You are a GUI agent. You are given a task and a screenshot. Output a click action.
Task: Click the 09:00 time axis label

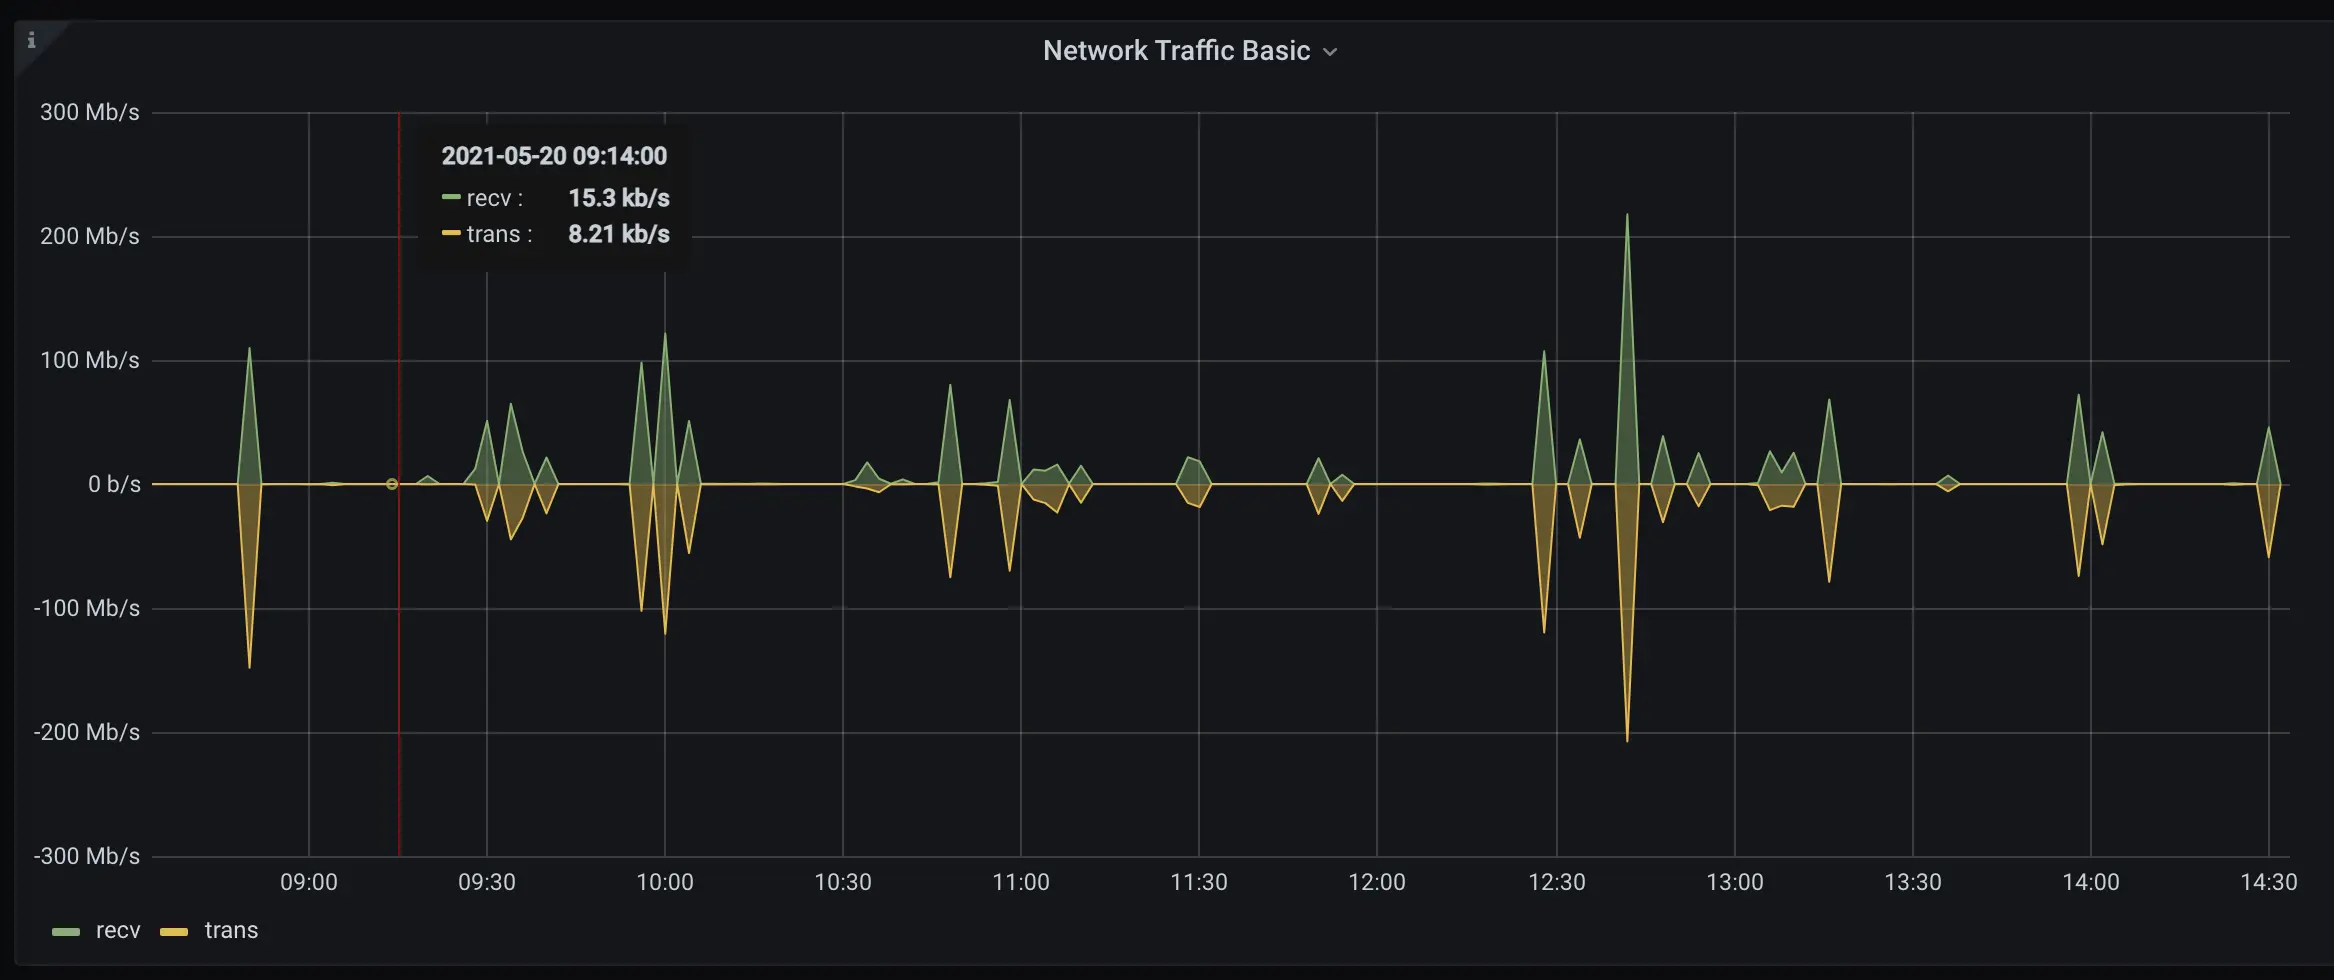pyautogui.click(x=309, y=882)
